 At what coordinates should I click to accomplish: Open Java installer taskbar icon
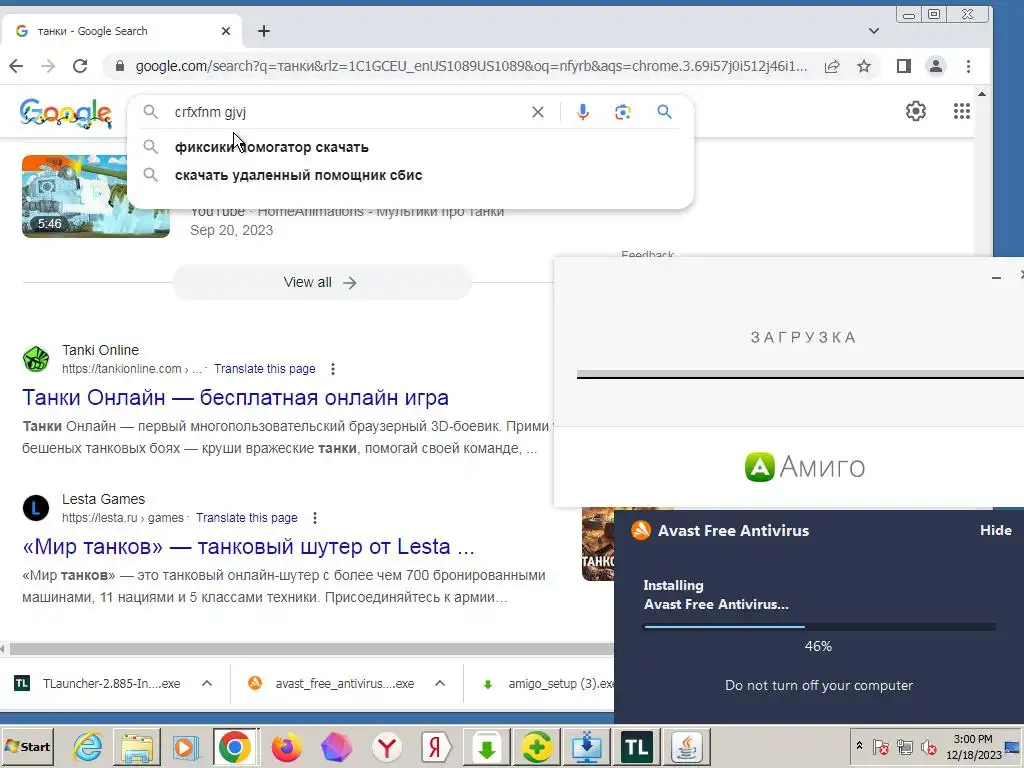tap(686, 746)
